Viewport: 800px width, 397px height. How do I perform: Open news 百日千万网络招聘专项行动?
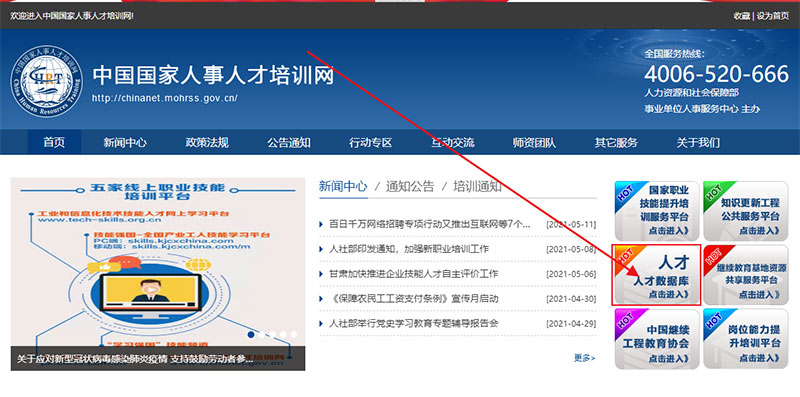(x=430, y=225)
